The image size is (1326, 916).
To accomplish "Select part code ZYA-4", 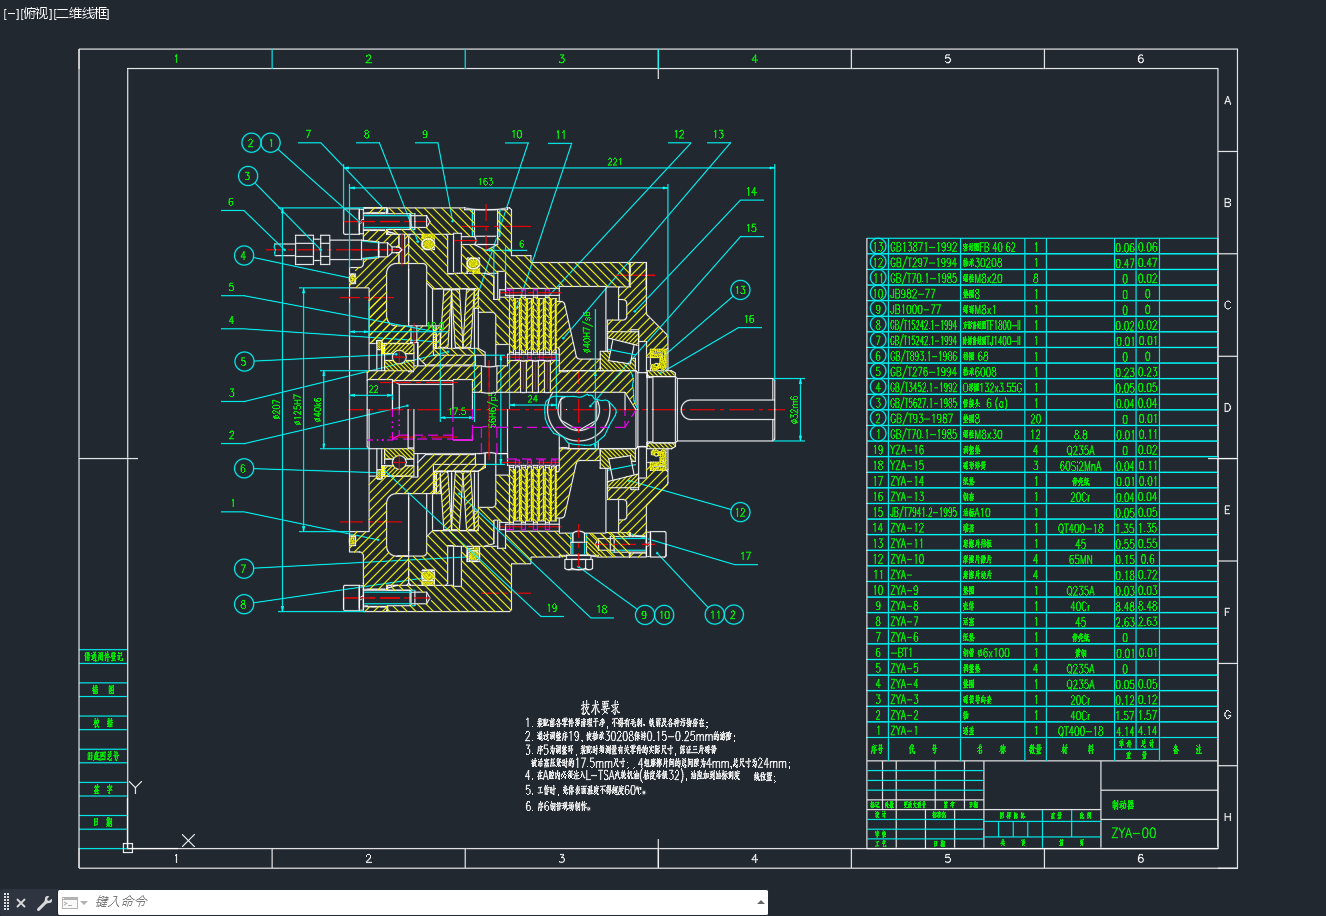I will (905, 685).
